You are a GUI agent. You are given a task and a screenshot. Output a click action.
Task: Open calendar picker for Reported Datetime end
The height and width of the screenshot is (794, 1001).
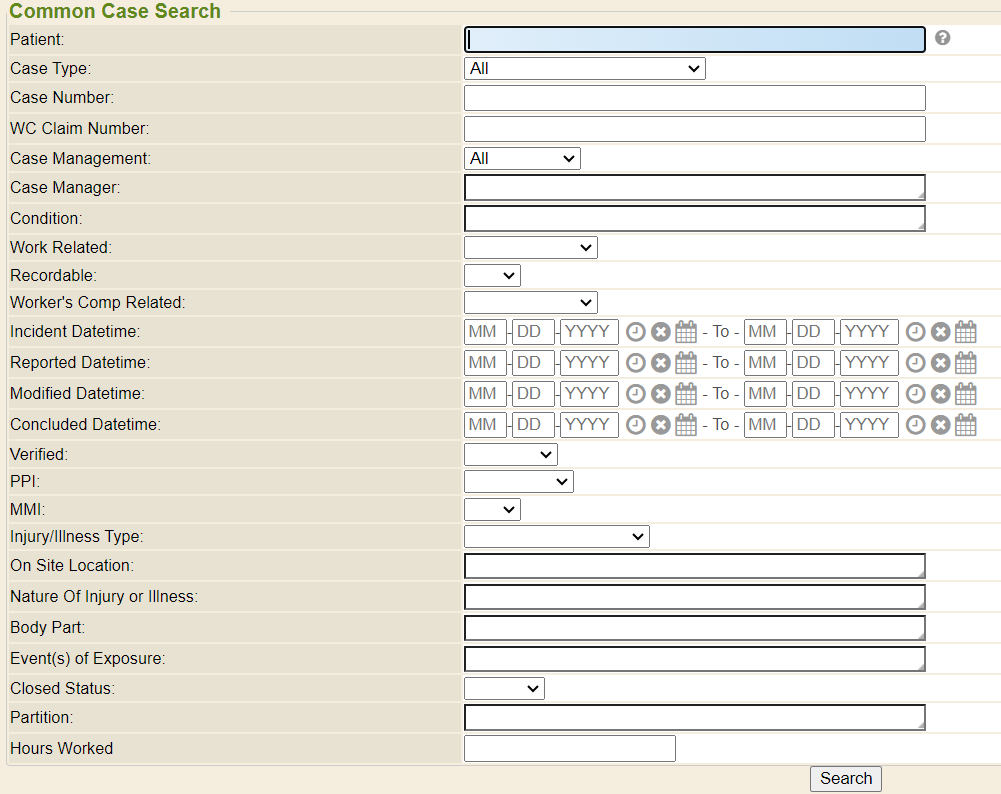point(965,363)
